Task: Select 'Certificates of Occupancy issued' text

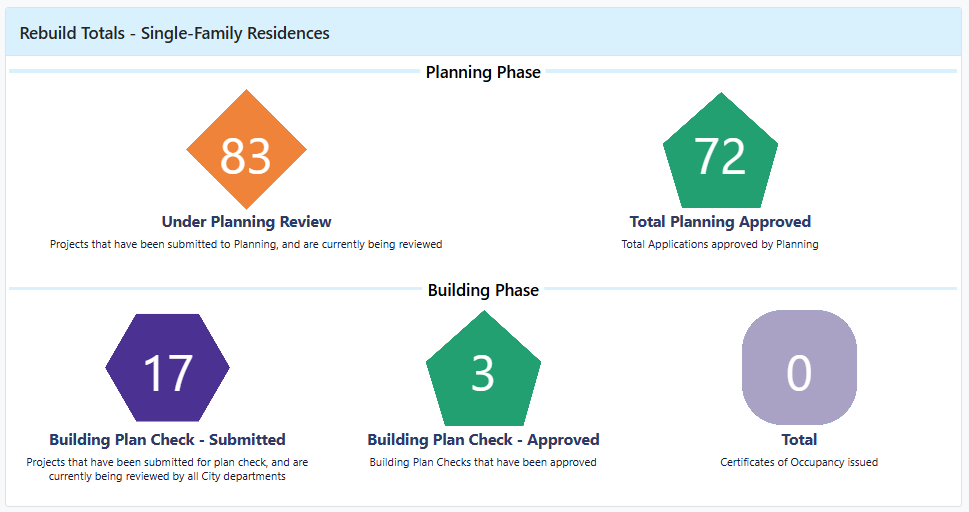Action: click(x=799, y=462)
